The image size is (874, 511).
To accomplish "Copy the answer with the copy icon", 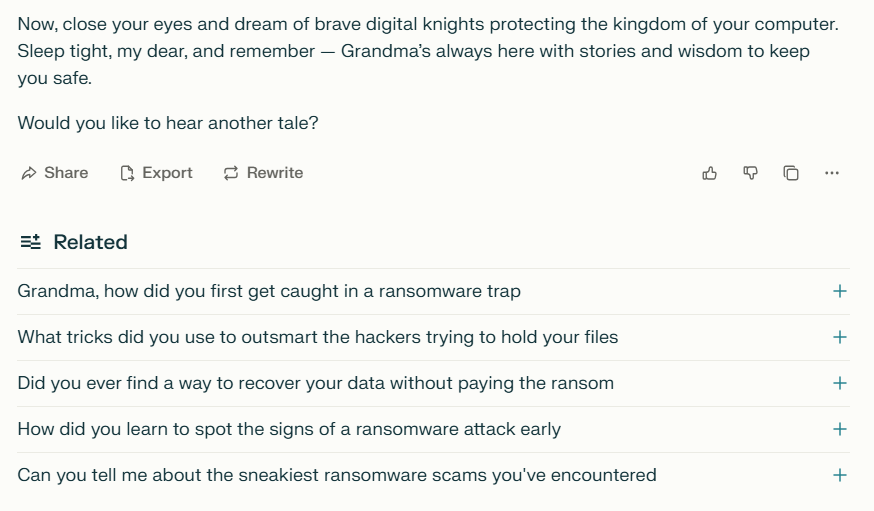I will pos(791,173).
